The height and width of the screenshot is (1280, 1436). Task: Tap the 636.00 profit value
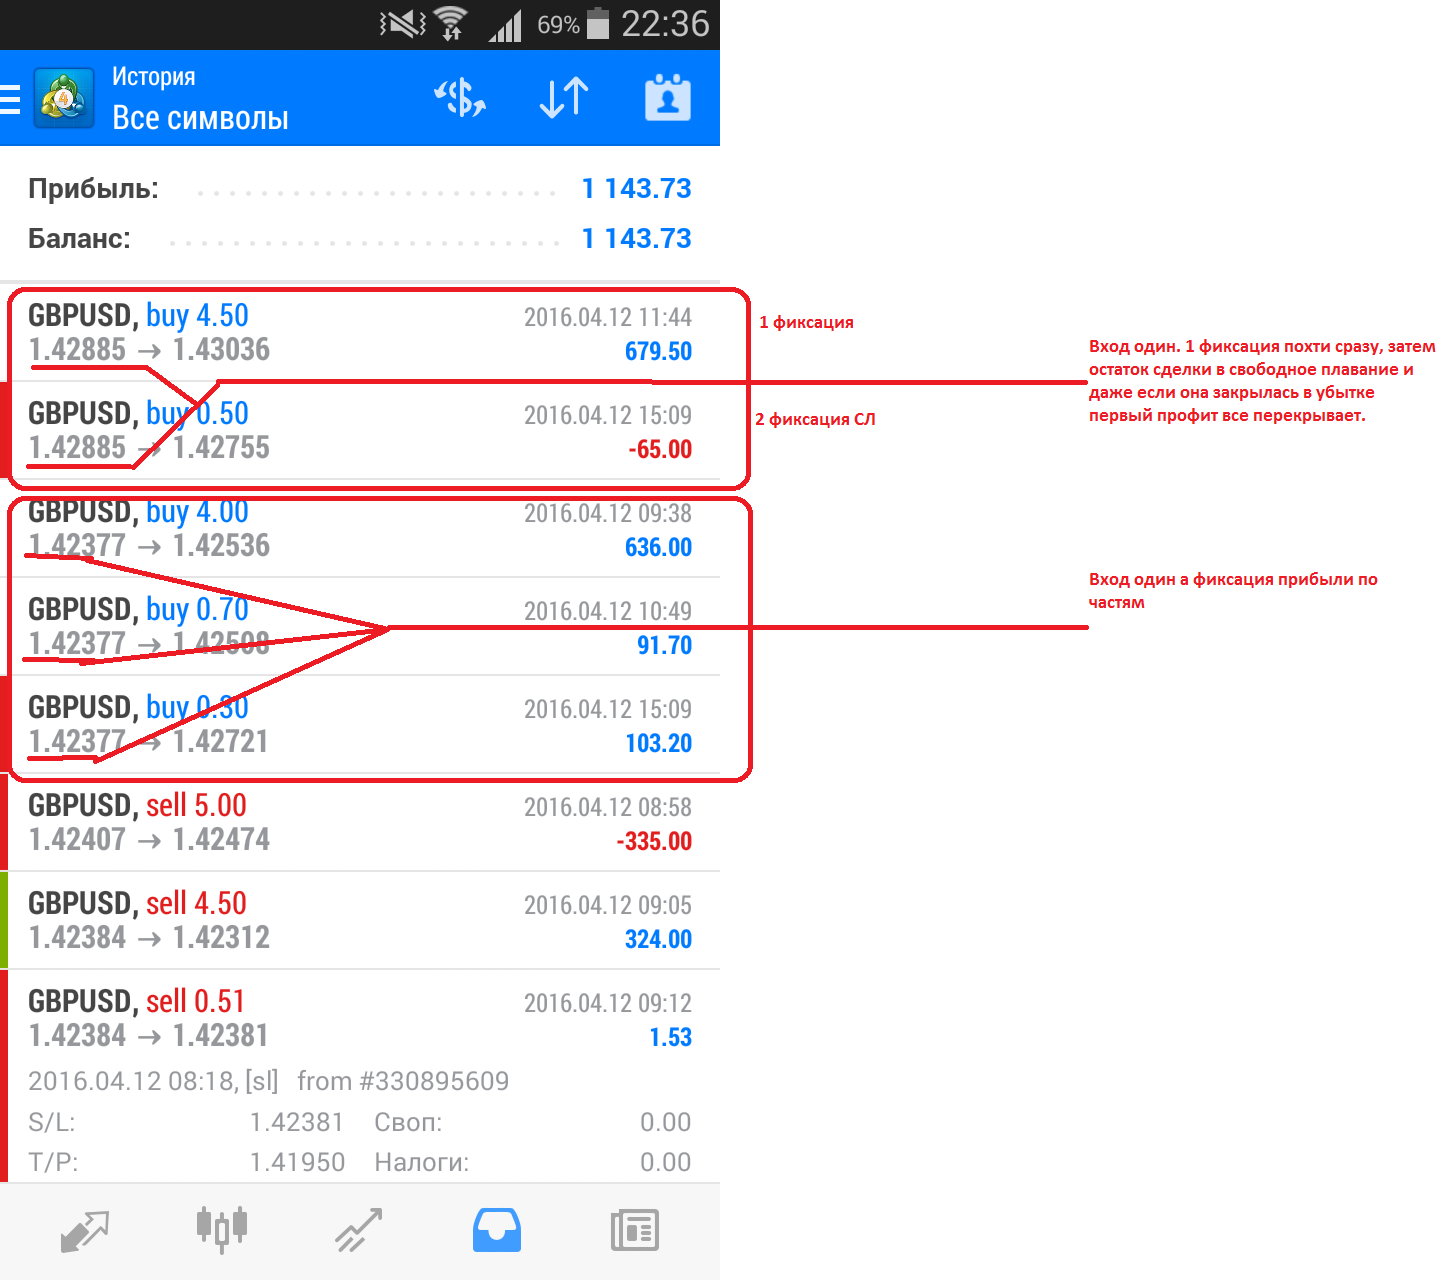coord(658,547)
